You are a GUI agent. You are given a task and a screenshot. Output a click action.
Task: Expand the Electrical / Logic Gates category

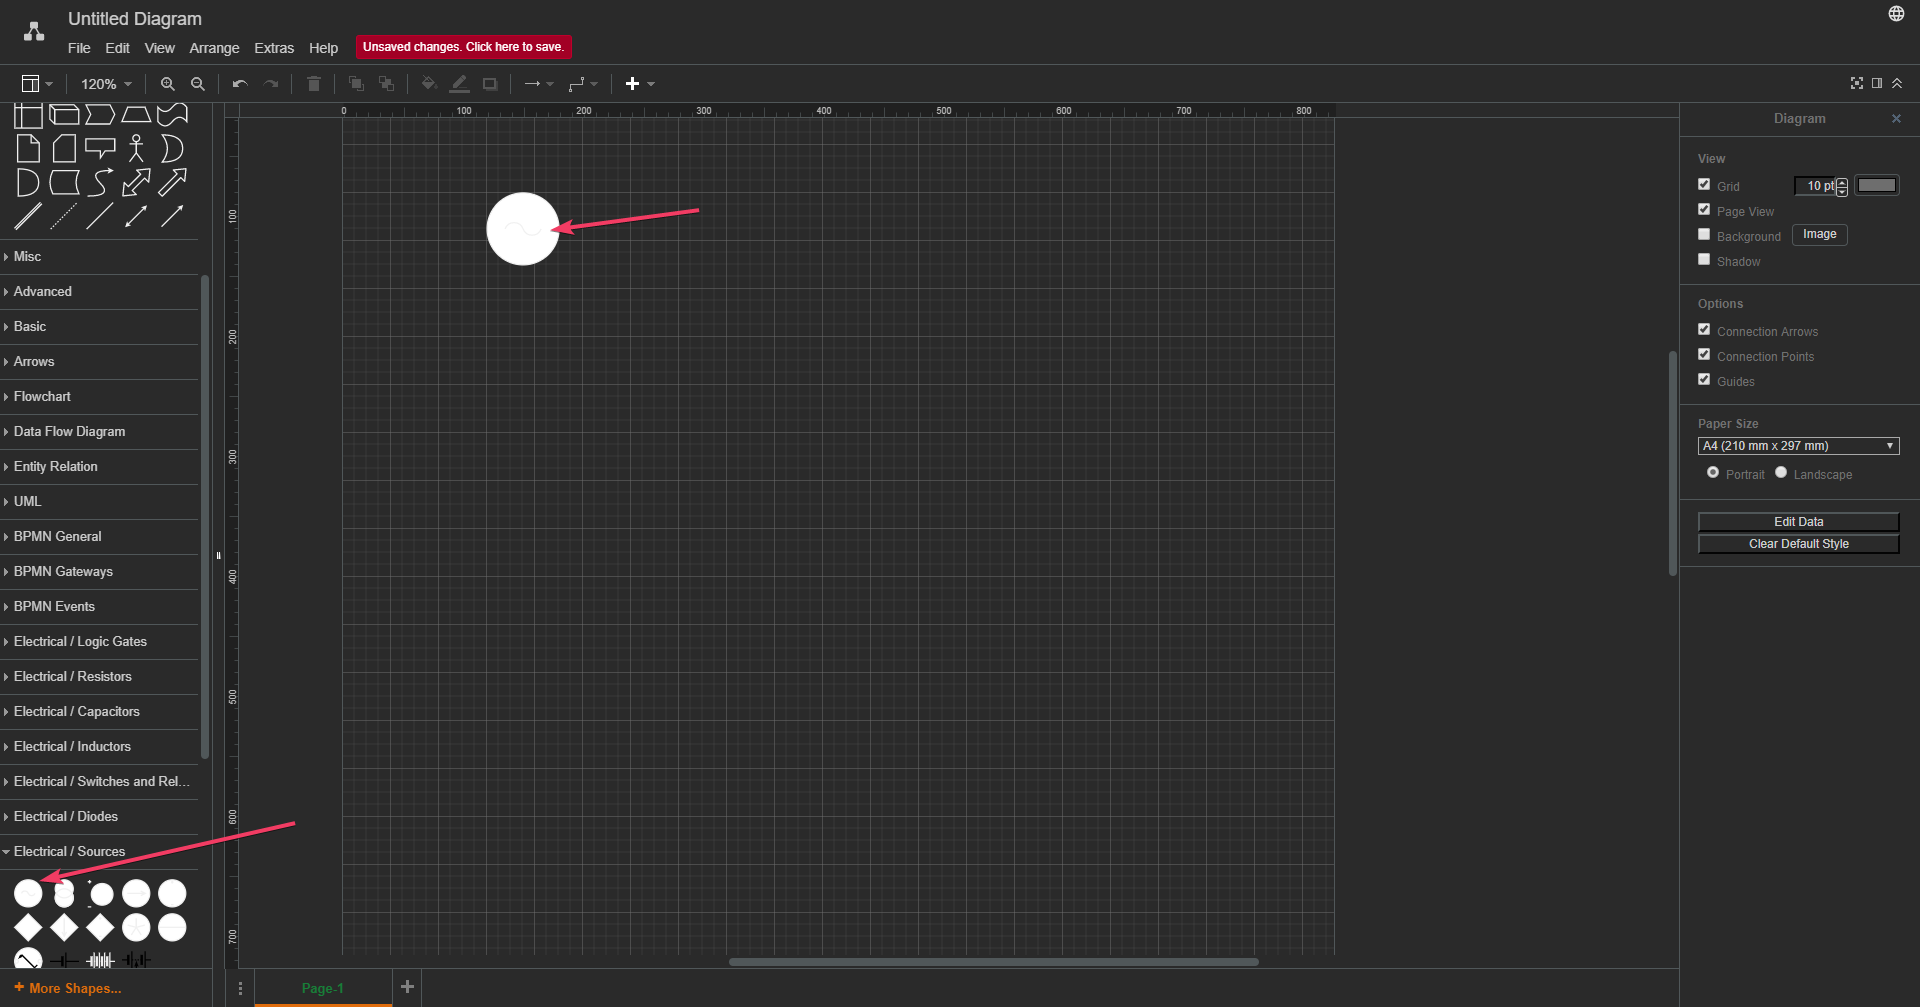pos(99,642)
